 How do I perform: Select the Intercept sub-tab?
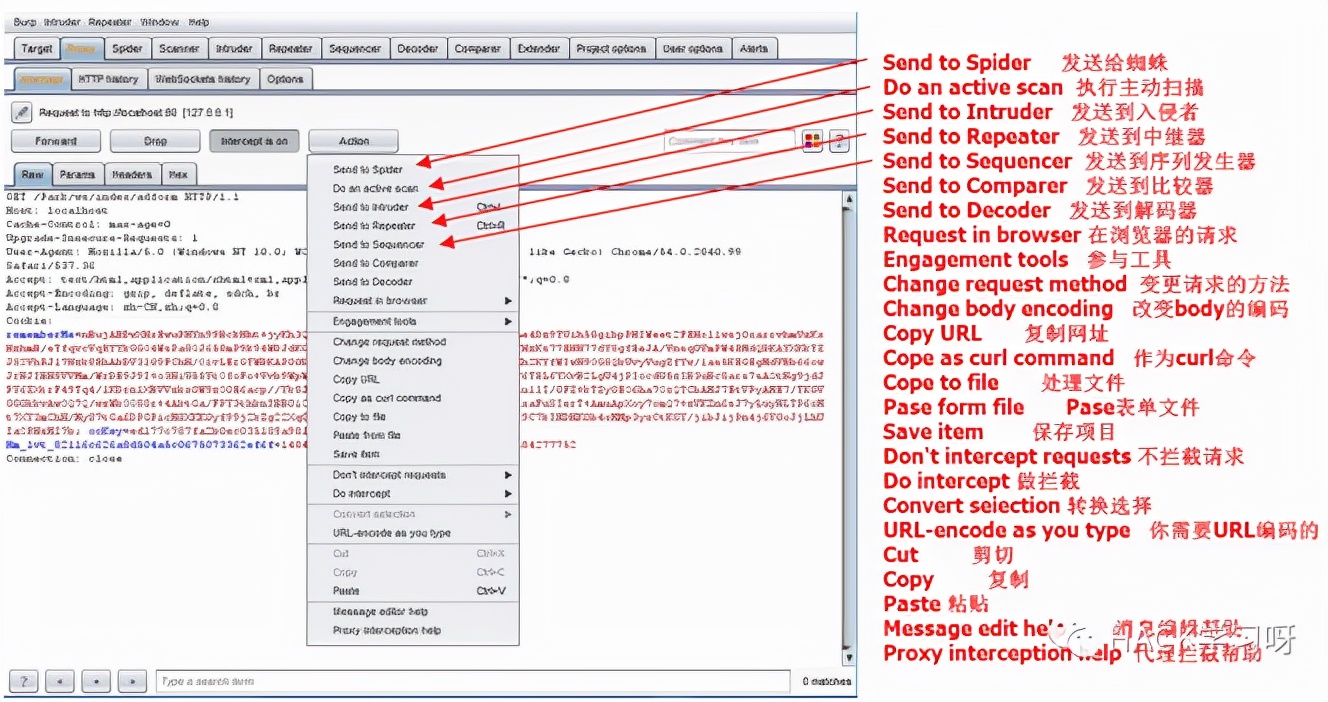pos(41,79)
